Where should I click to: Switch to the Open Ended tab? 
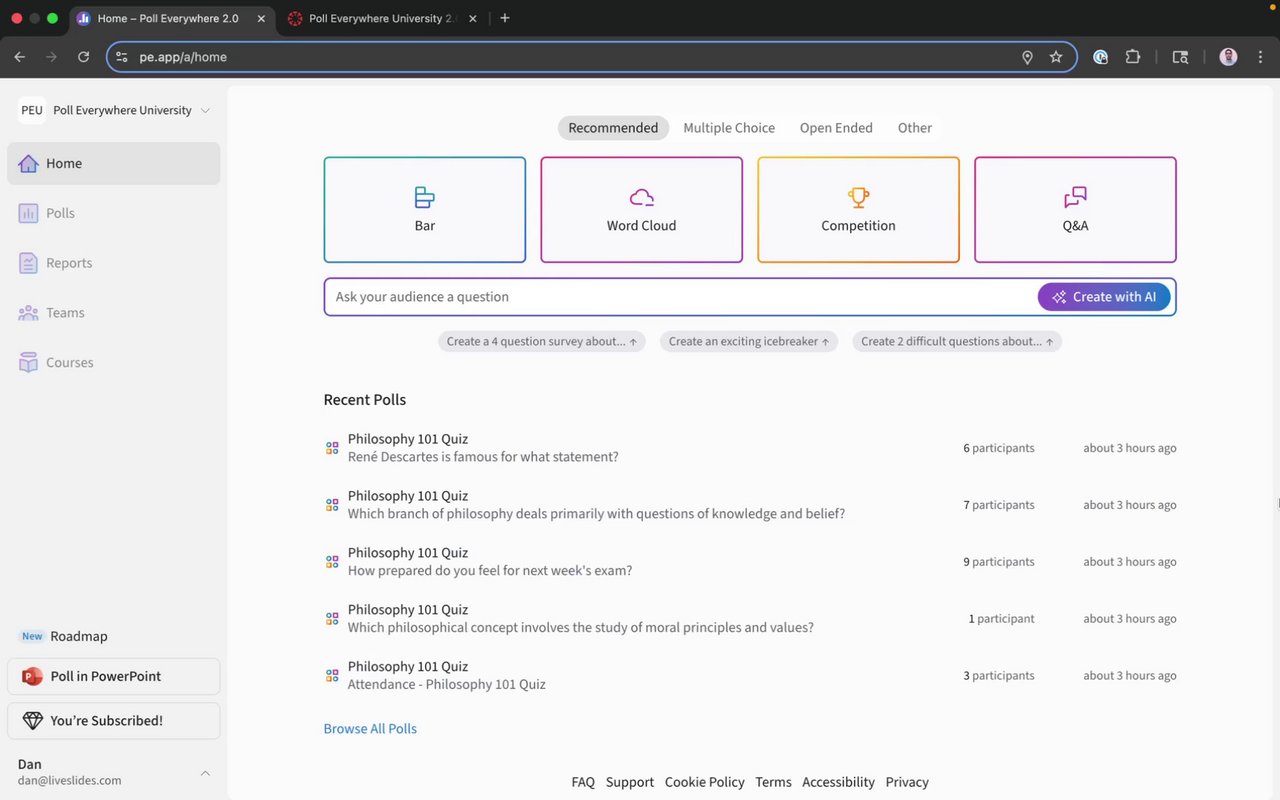[x=836, y=128]
